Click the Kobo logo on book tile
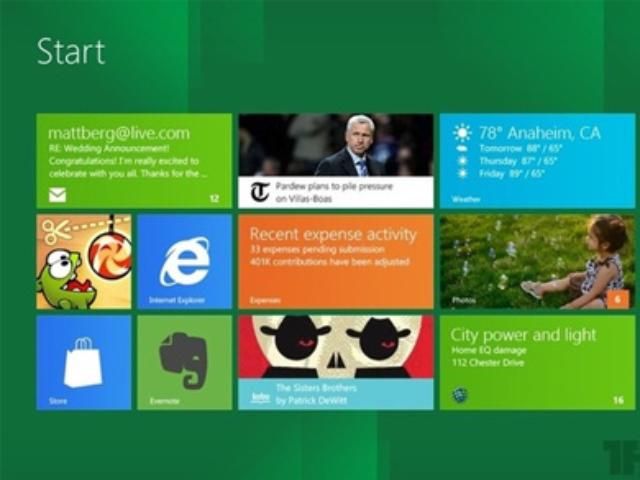Image resolution: width=640 pixels, height=480 pixels. tap(260, 396)
